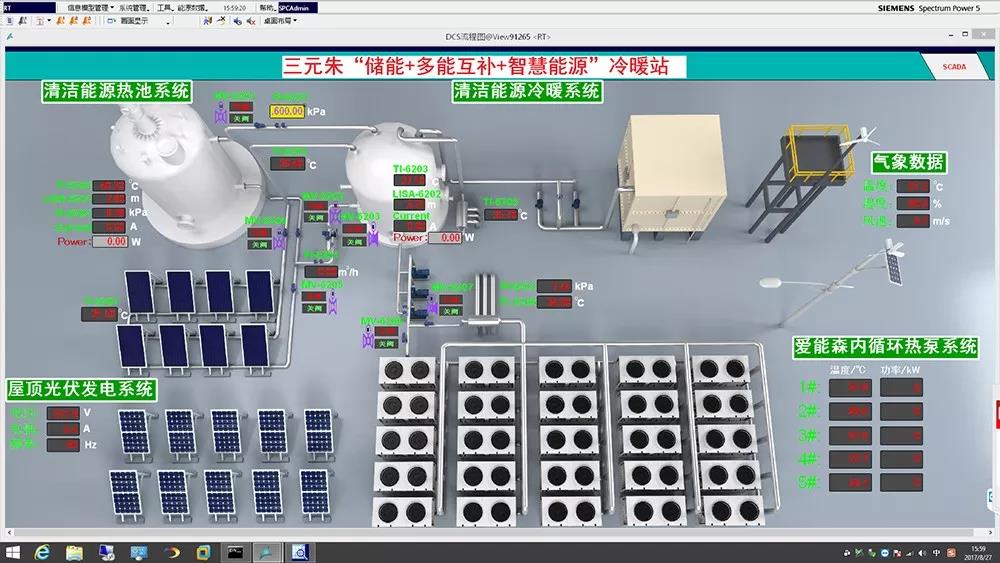This screenshot has height=563, width=1000.
Task: Click the SCADA button at top right
Action: pos(954,67)
